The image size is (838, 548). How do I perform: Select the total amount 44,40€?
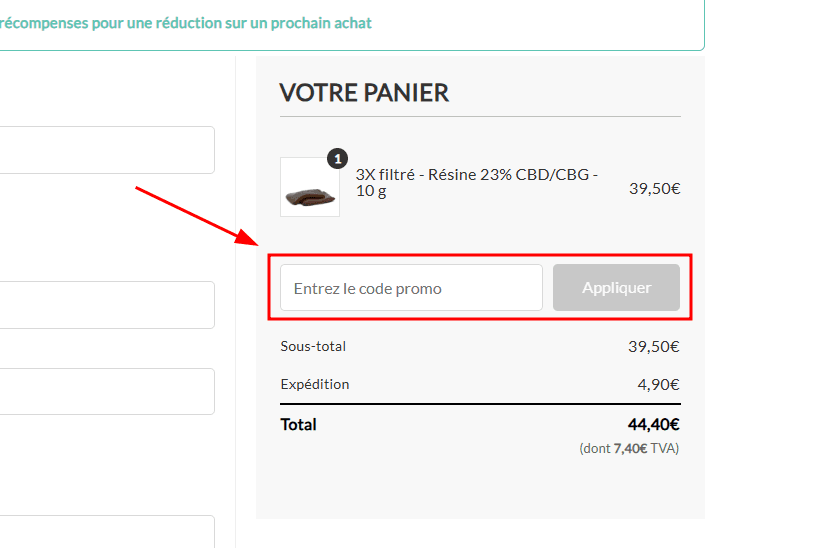click(x=654, y=424)
